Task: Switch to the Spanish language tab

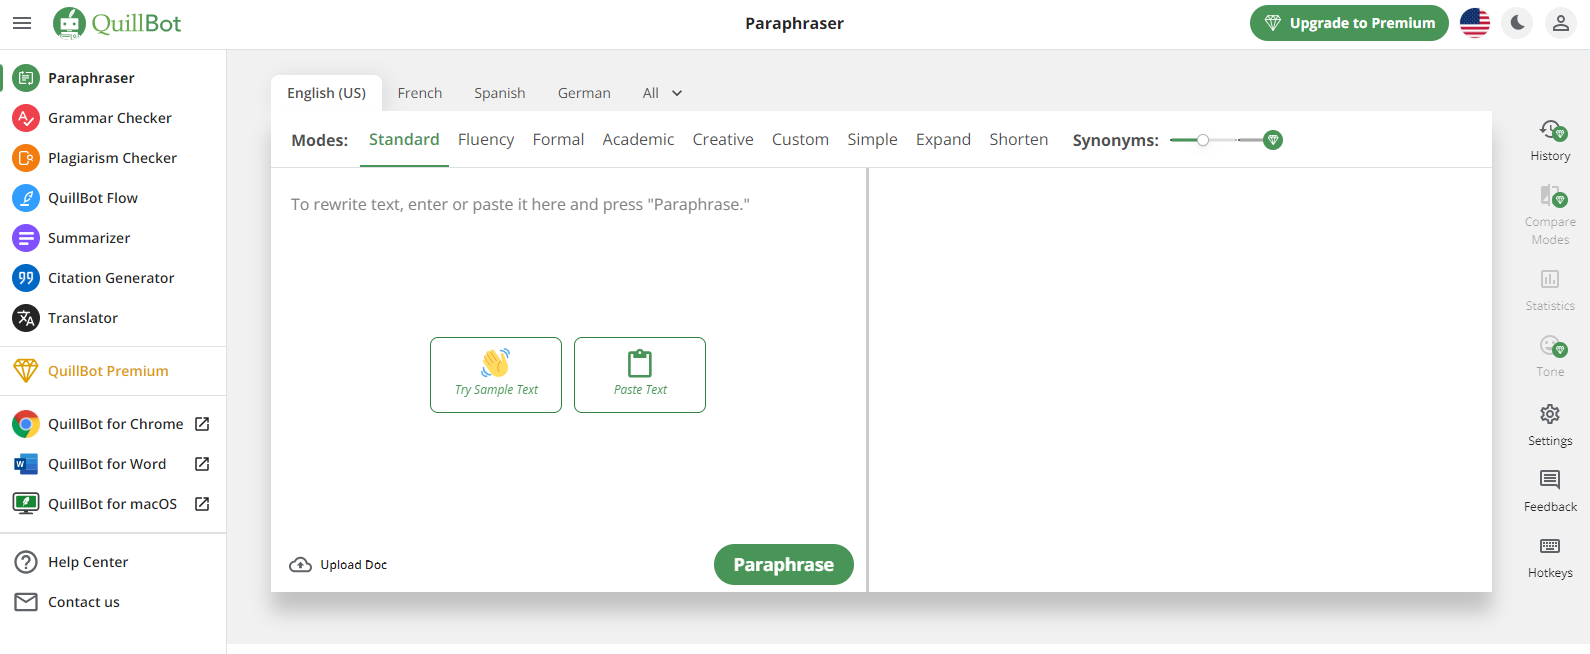Action: 500,93
